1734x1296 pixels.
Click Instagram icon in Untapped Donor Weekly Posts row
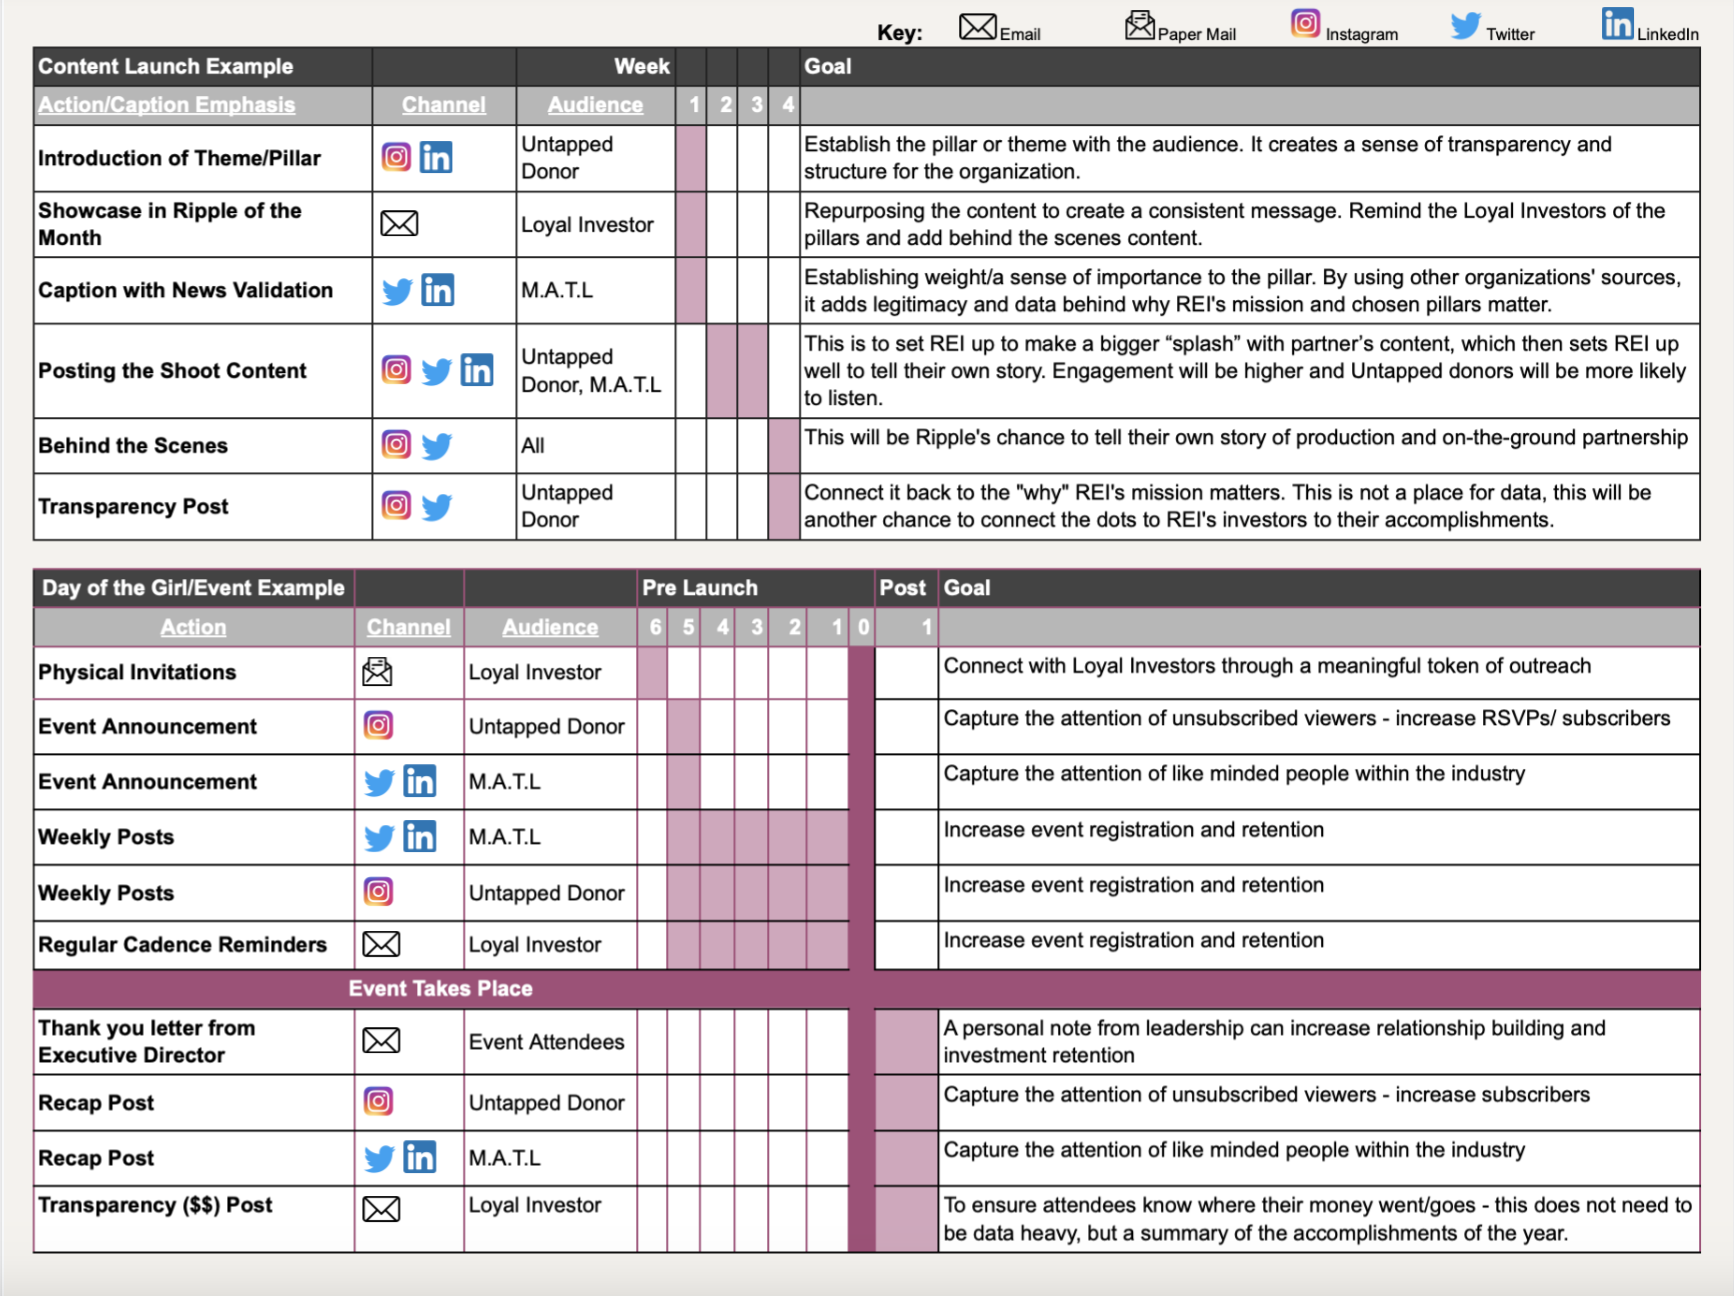(378, 891)
